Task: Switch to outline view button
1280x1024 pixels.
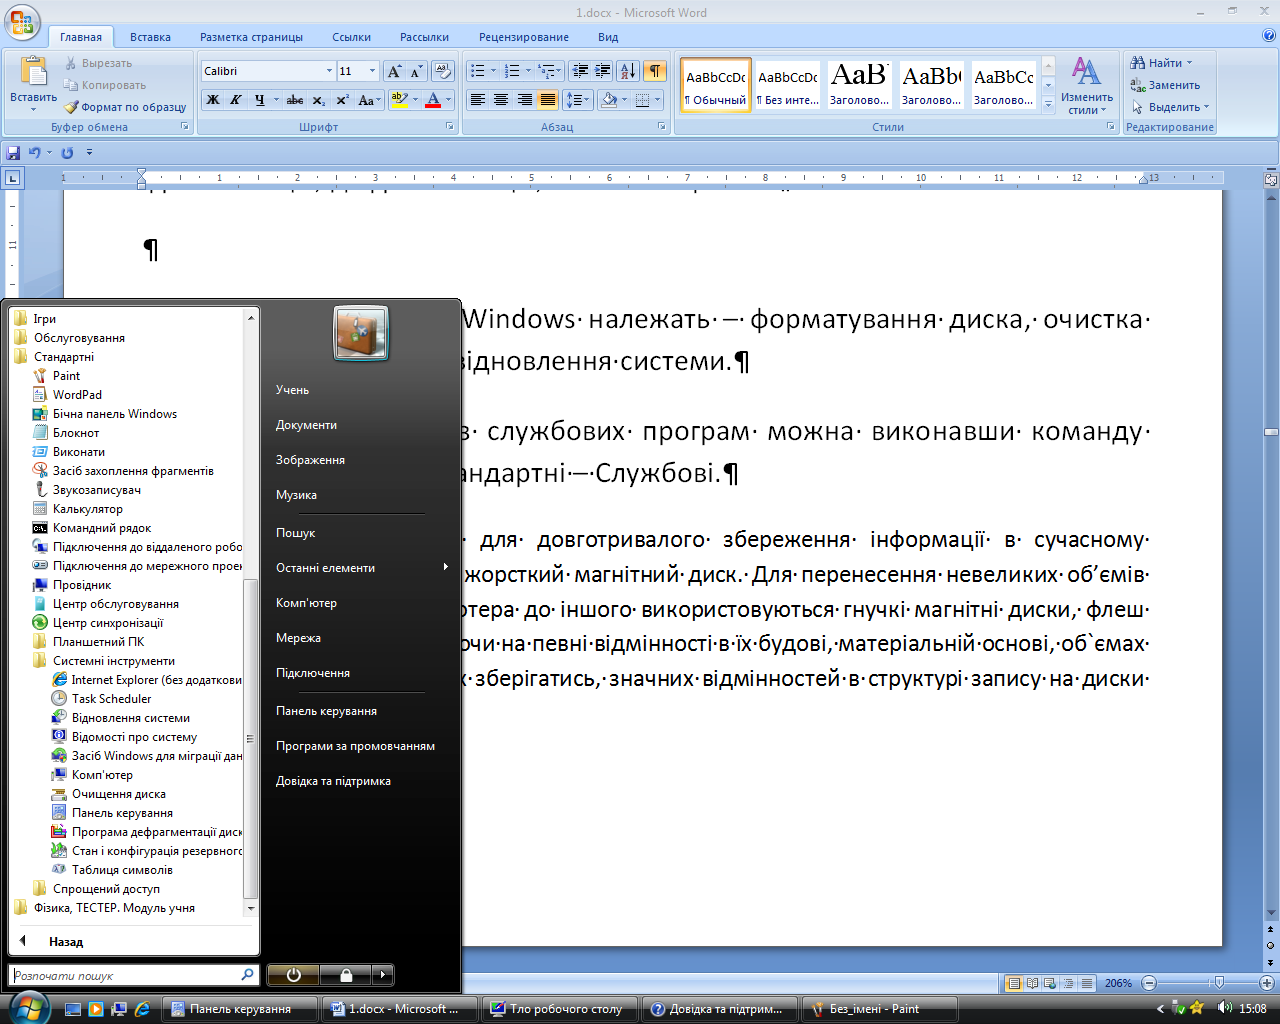Action: (x=1069, y=983)
